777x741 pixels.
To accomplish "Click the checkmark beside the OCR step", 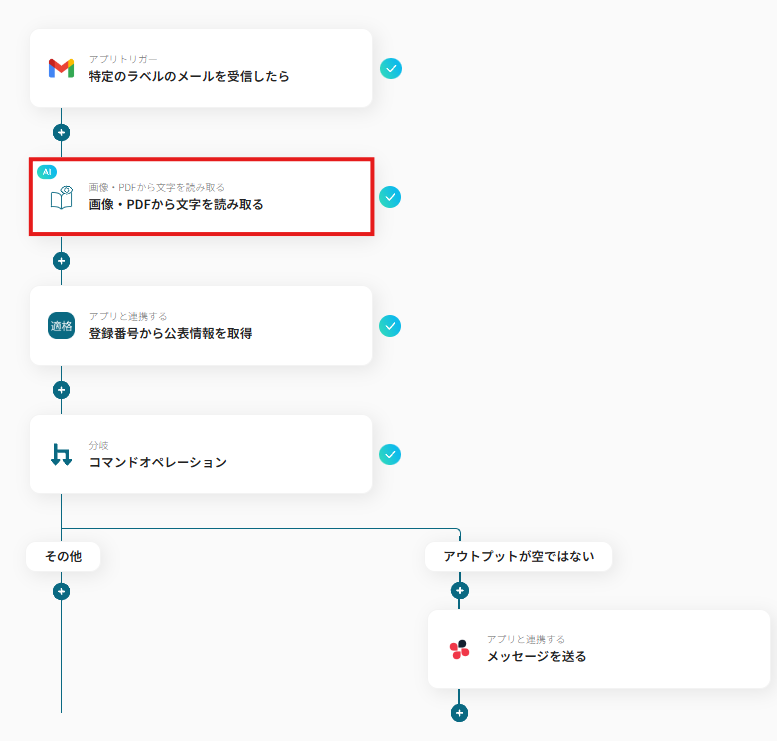I will [x=390, y=197].
